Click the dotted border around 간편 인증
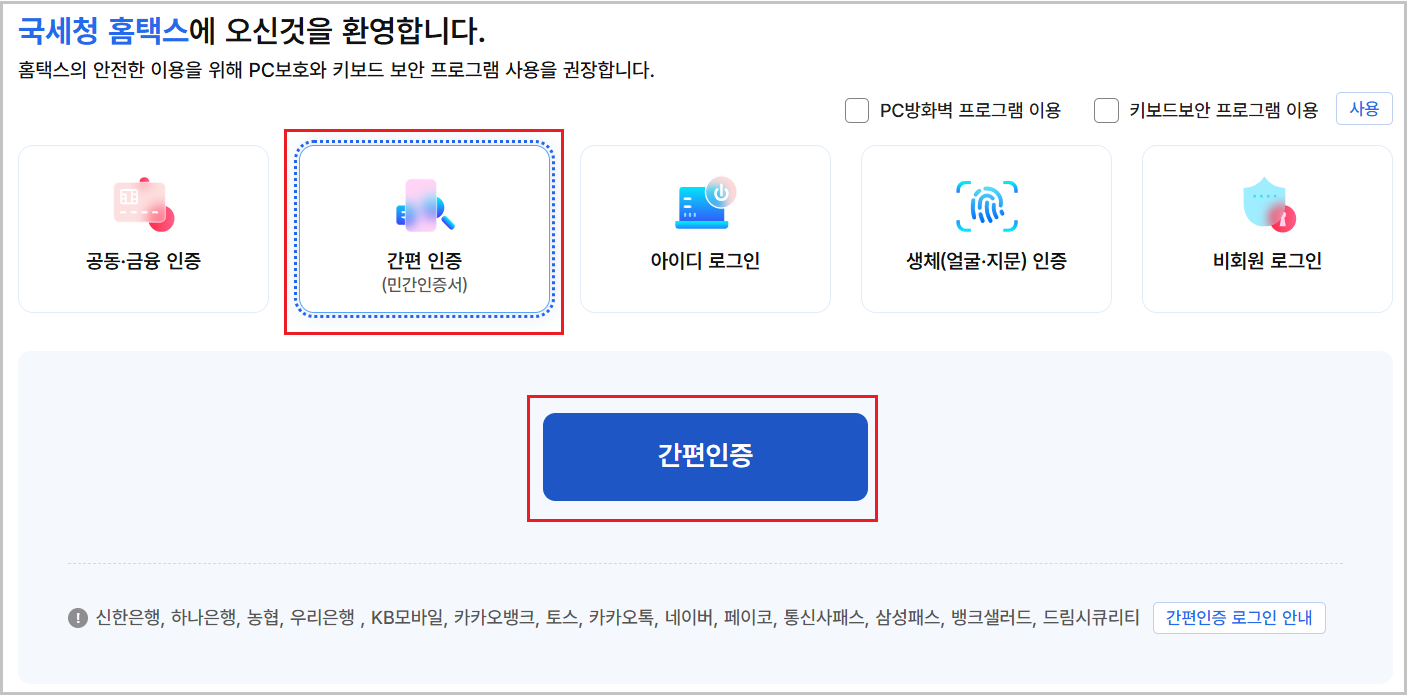The height and width of the screenshot is (695, 1408). pos(424,141)
